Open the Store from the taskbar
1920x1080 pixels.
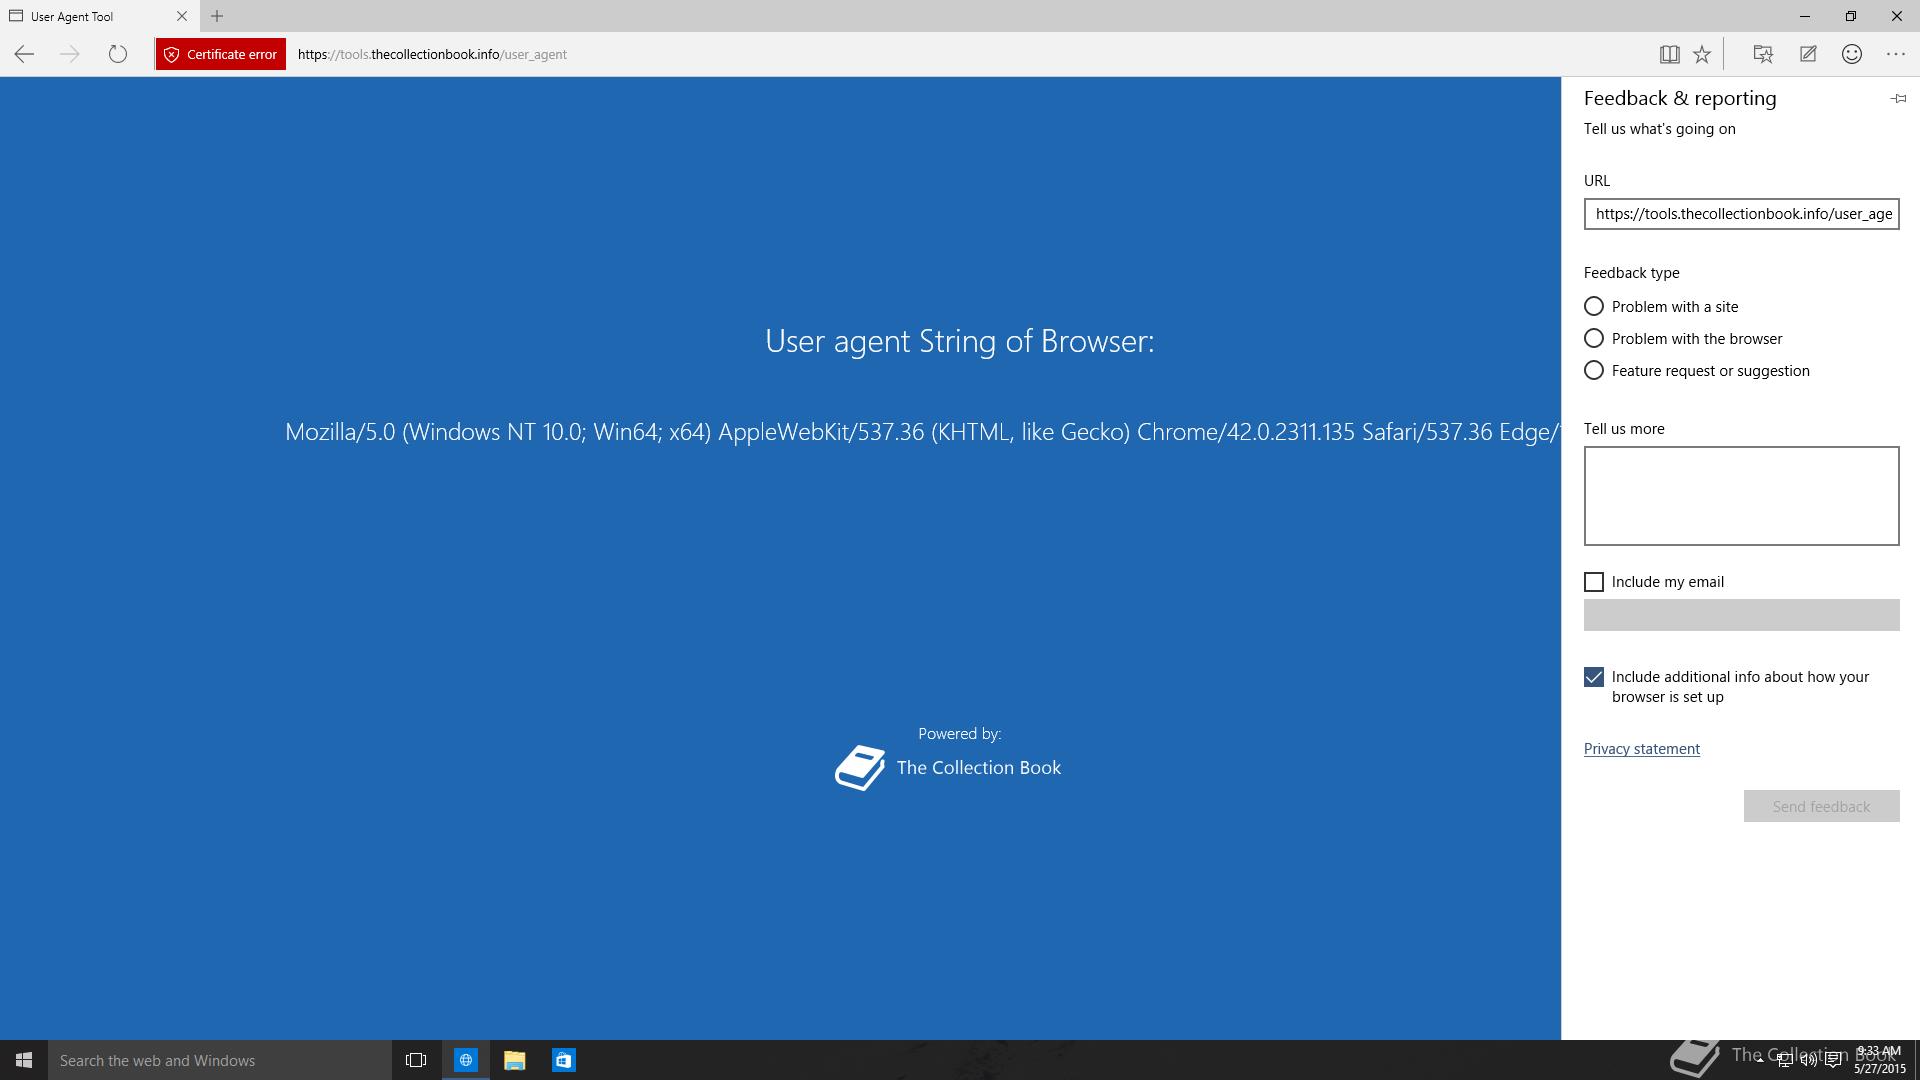(x=563, y=1060)
